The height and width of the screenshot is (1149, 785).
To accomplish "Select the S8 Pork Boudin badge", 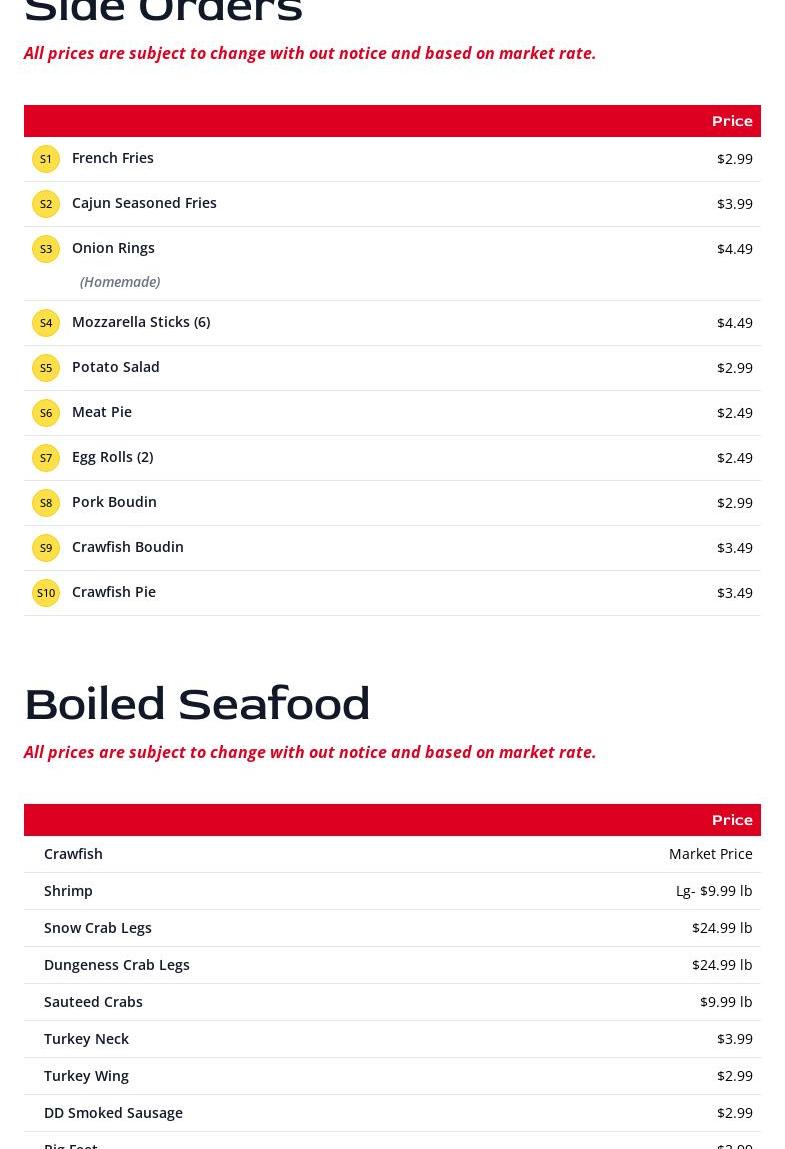I will [46, 503].
